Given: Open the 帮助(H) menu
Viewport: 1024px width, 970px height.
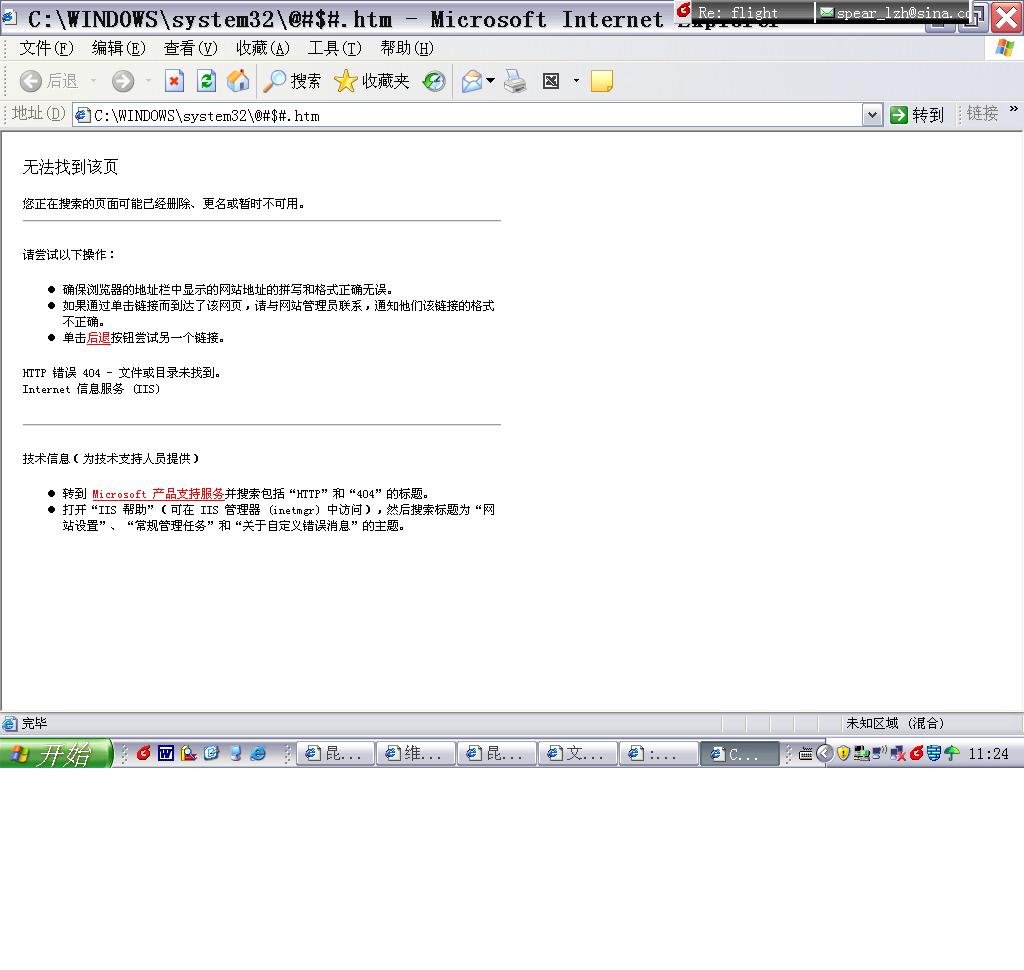Looking at the screenshot, I should pos(407,48).
